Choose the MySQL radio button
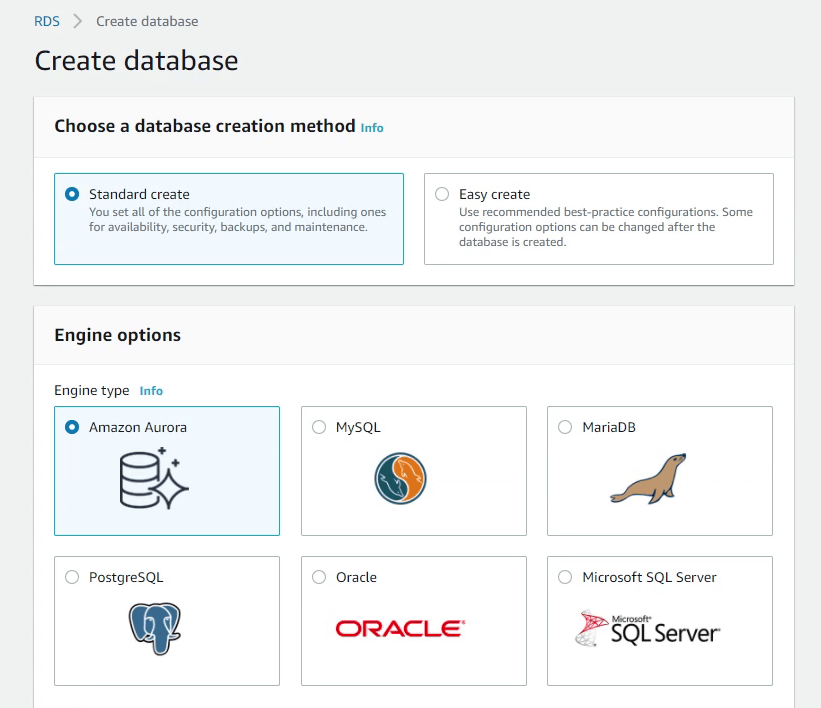Screen dimensions: 821x708 [x=319, y=427]
